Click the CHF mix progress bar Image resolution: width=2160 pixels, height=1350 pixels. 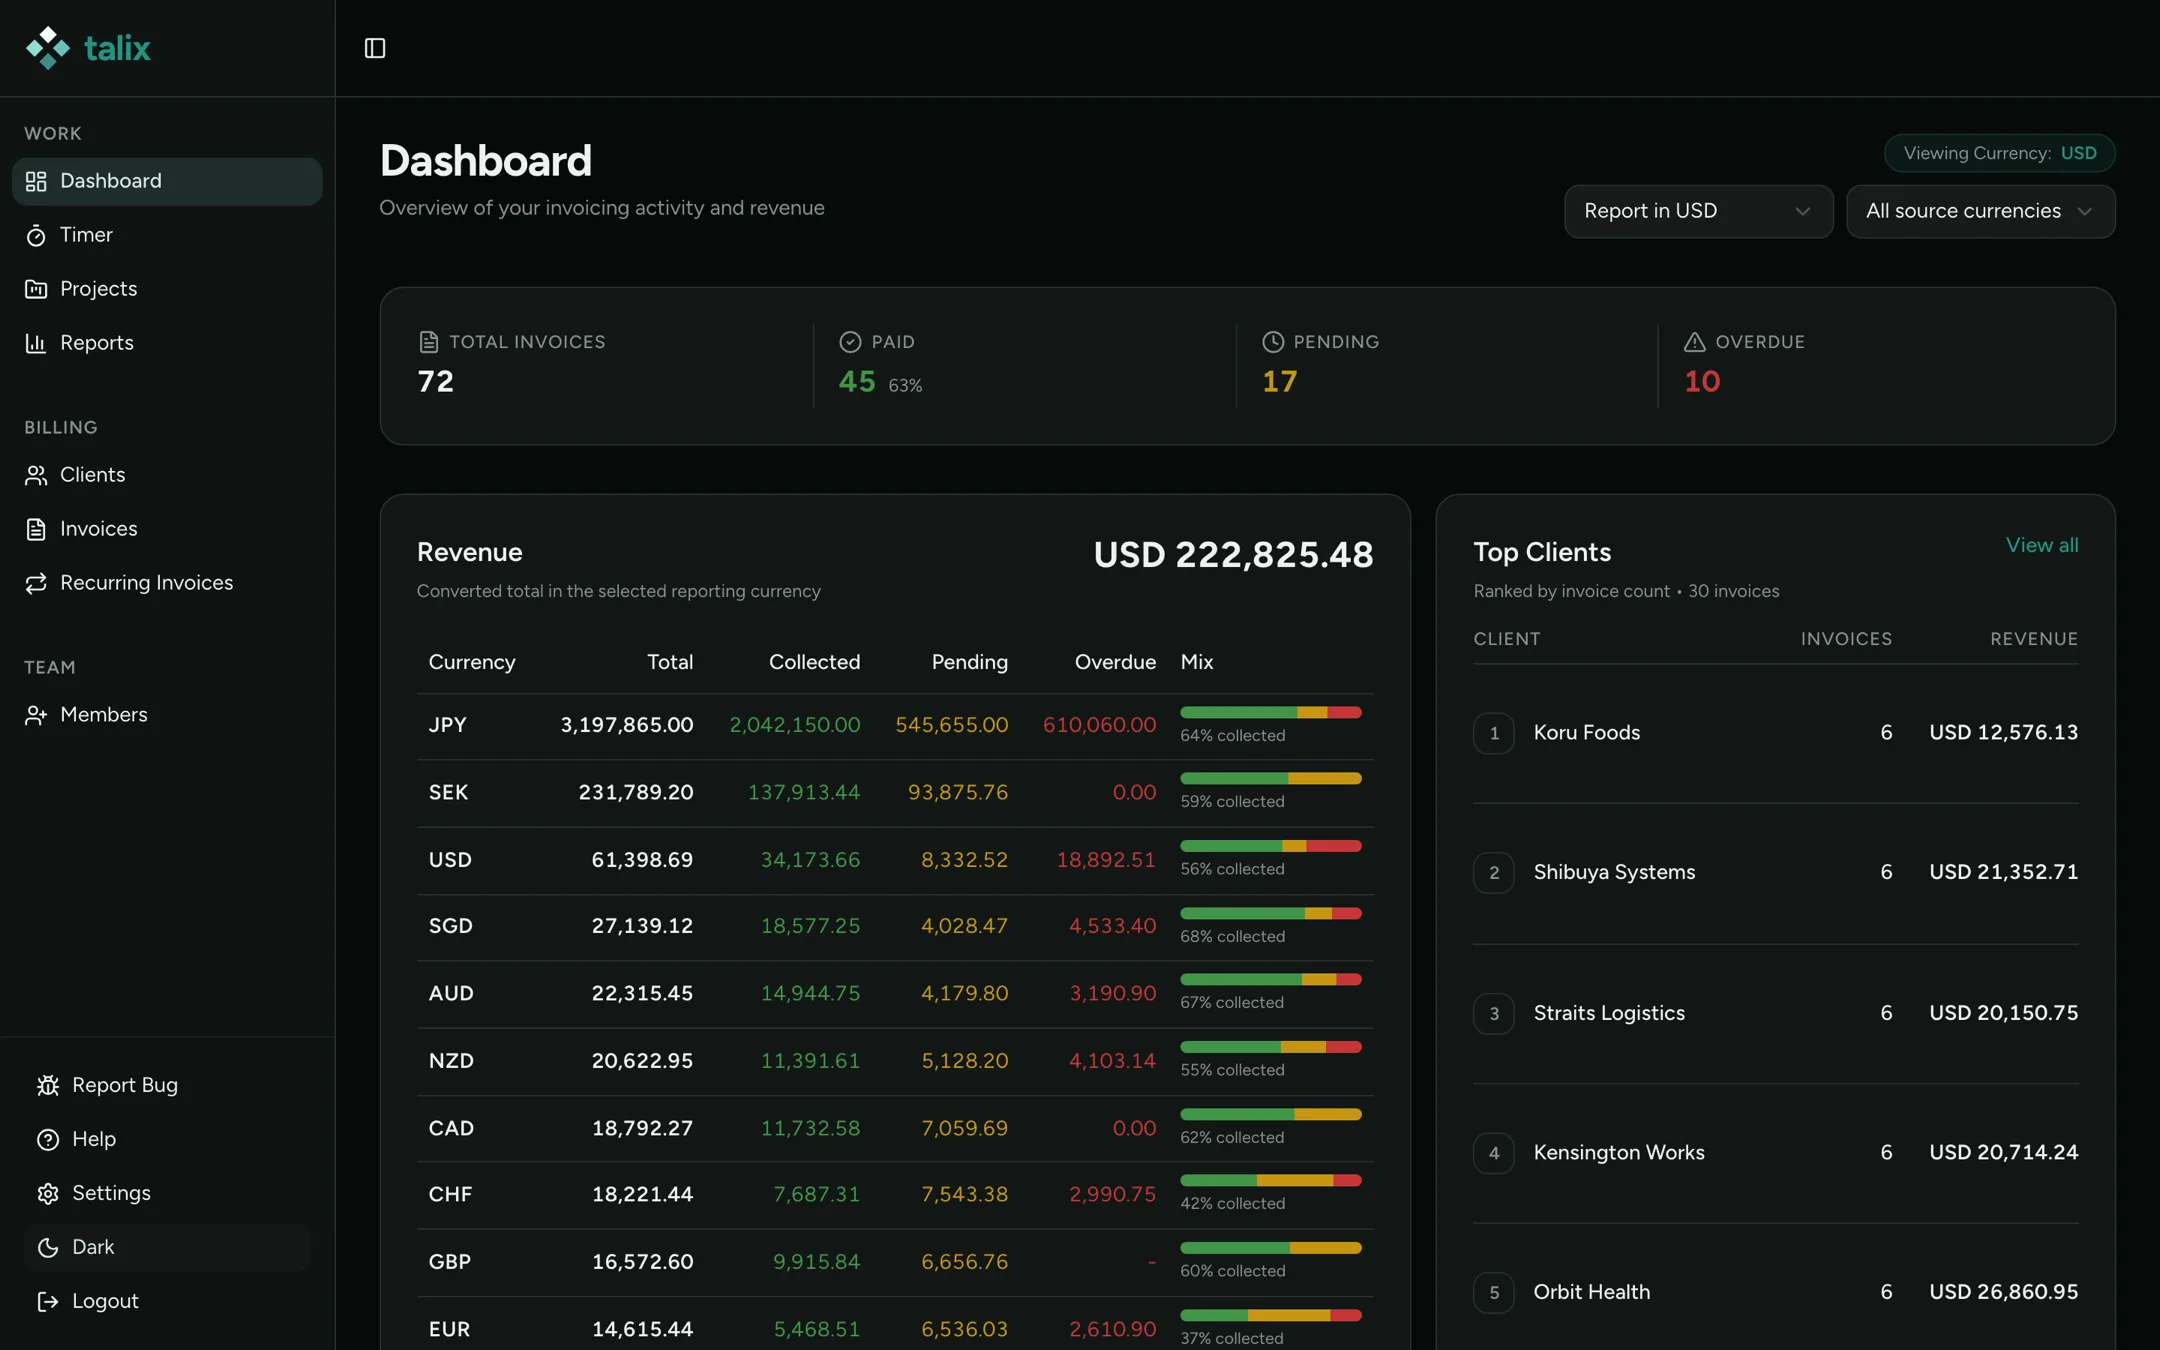tap(1270, 1180)
